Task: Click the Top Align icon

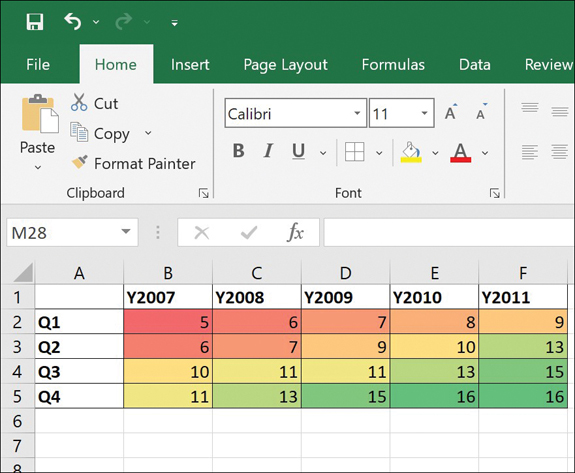Action: point(530,108)
